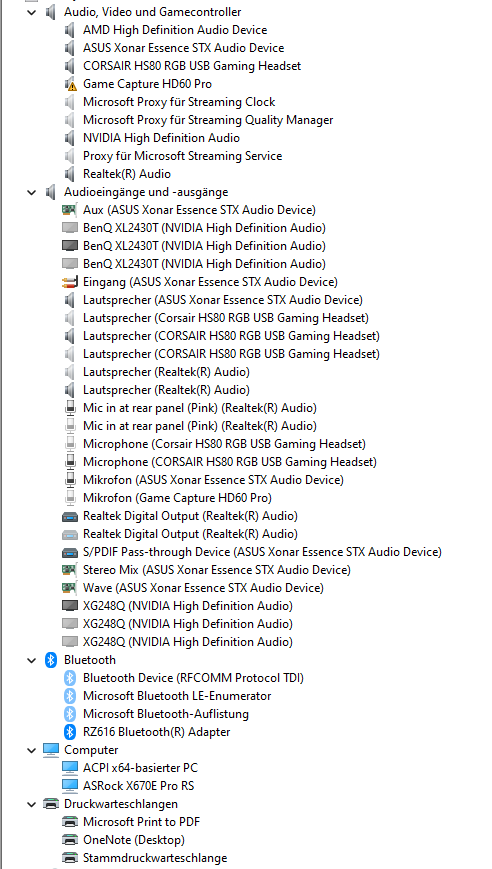Click the Bluetooth icon of RZ616 Bluetooth(R) Adapter
This screenshot has height=869, width=492.
(70, 732)
